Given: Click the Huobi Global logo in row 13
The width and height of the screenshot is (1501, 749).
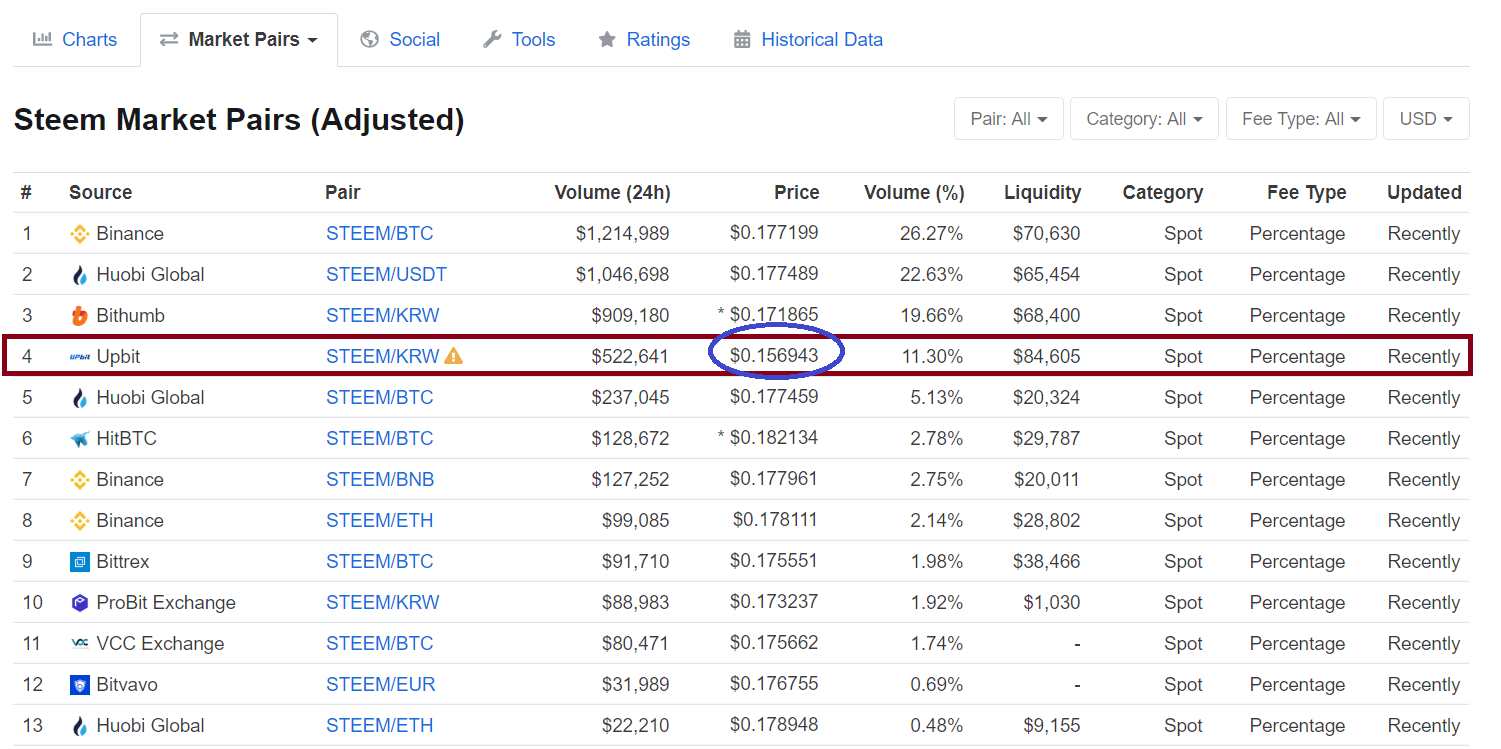Looking at the screenshot, I should pyautogui.click(x=80, y=726).
